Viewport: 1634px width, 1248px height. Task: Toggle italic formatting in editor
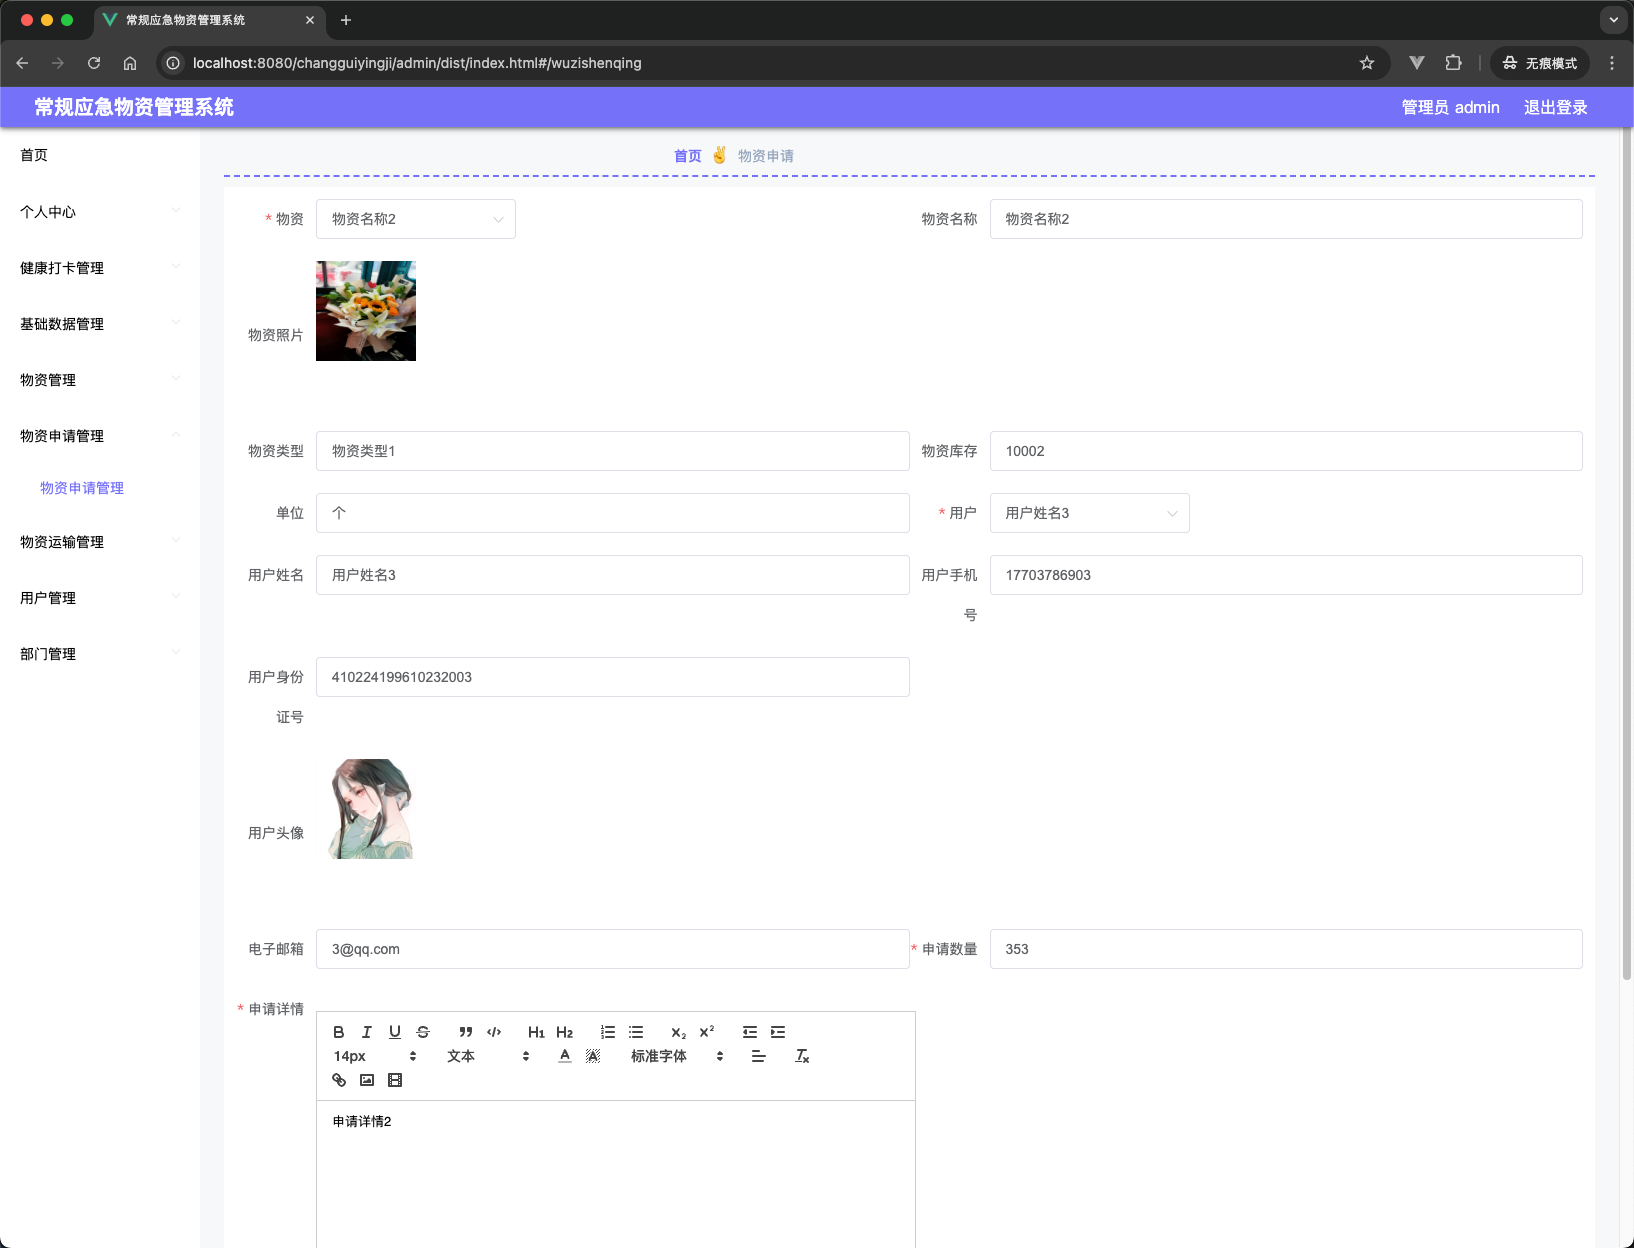point(367,1032)
